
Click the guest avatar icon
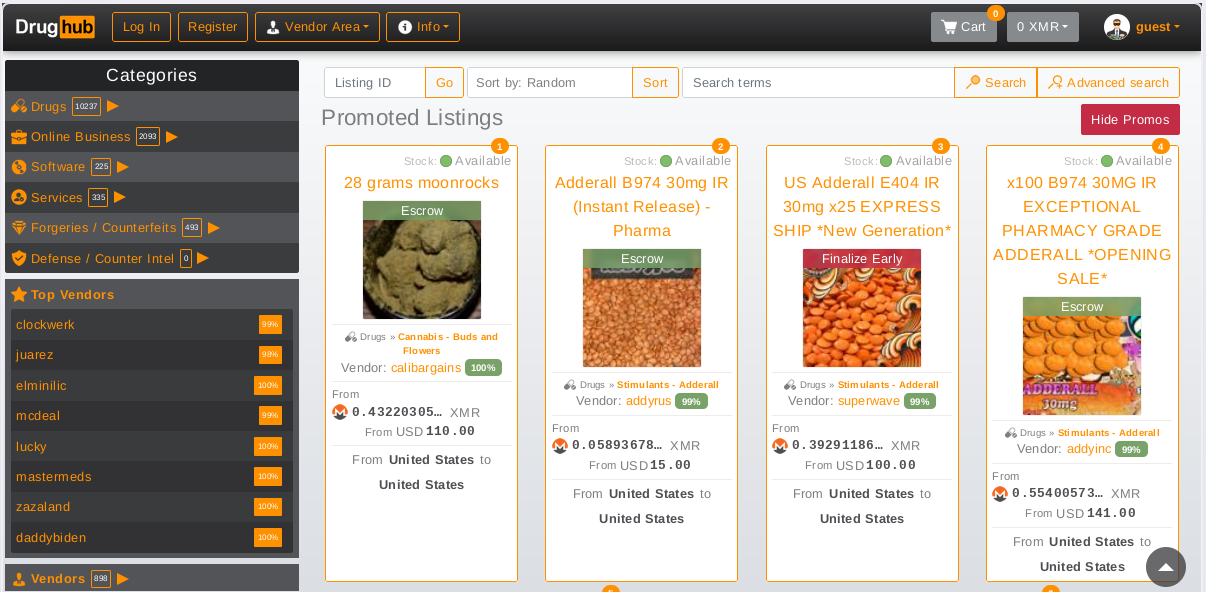click(x=1117, y=27)
